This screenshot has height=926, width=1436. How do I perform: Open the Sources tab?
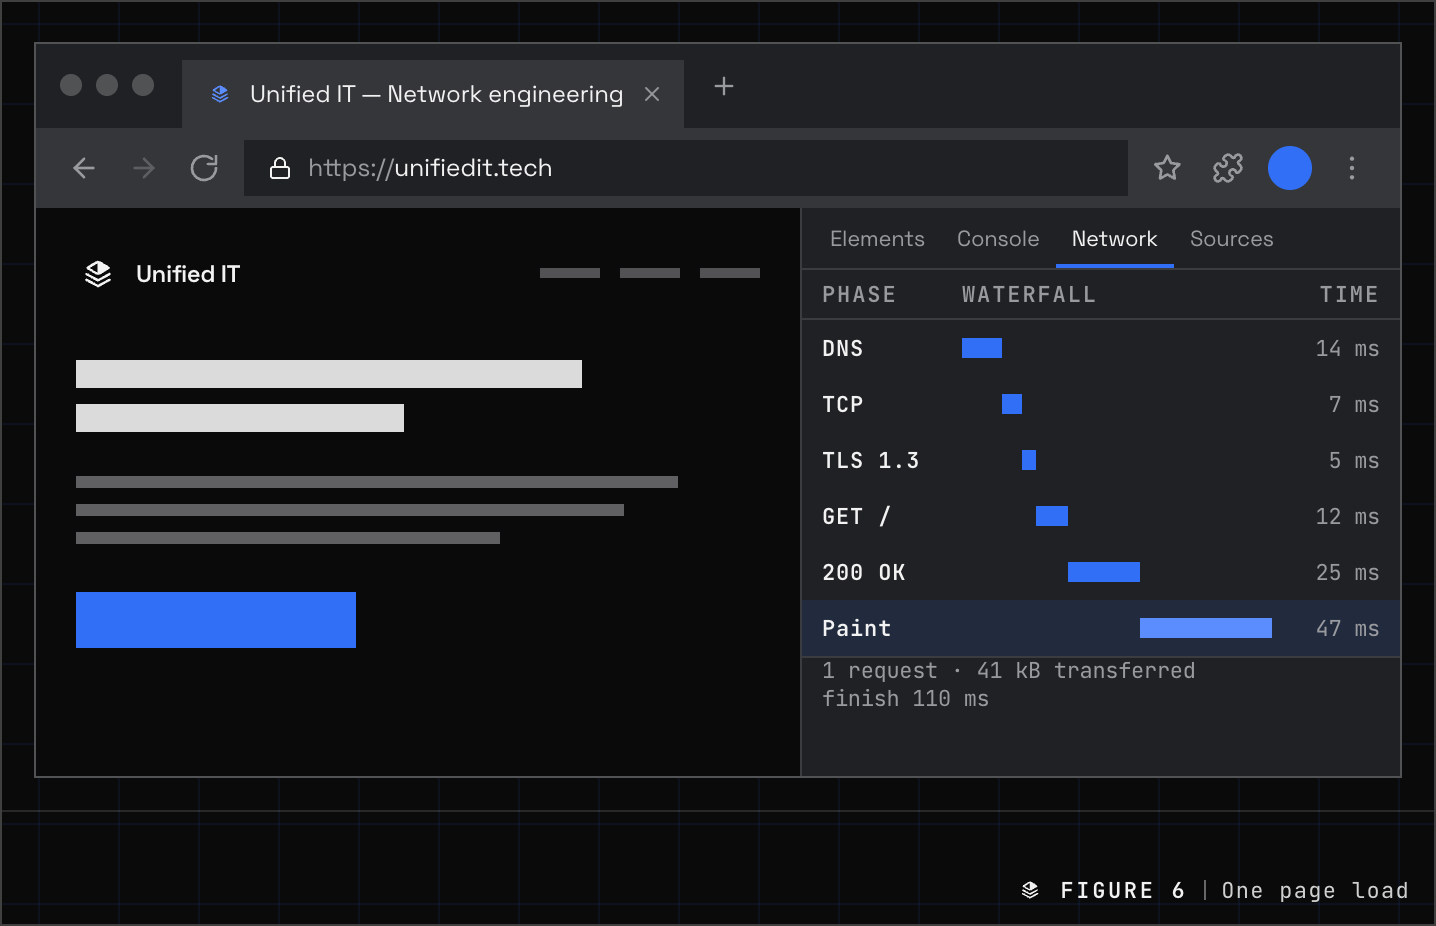pos(1232,239)
